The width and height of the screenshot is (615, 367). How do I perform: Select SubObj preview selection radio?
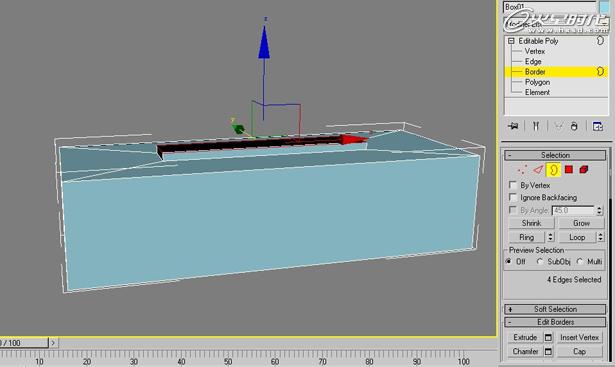tap(540, 261)
